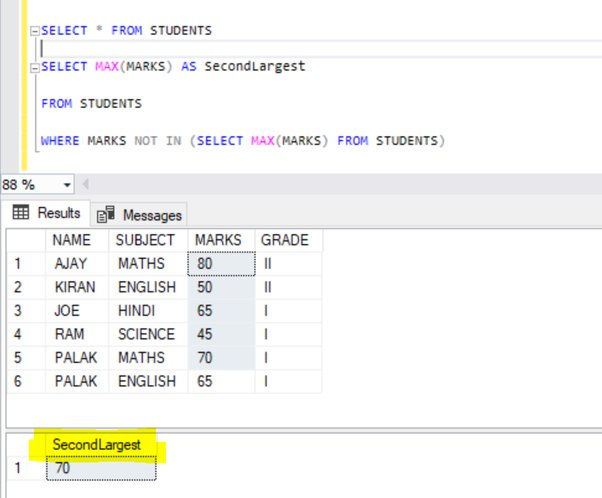Select the MARKS column header
Image resolution: width=602 pixels, height=498 pixels.
(x=221, y=240)
